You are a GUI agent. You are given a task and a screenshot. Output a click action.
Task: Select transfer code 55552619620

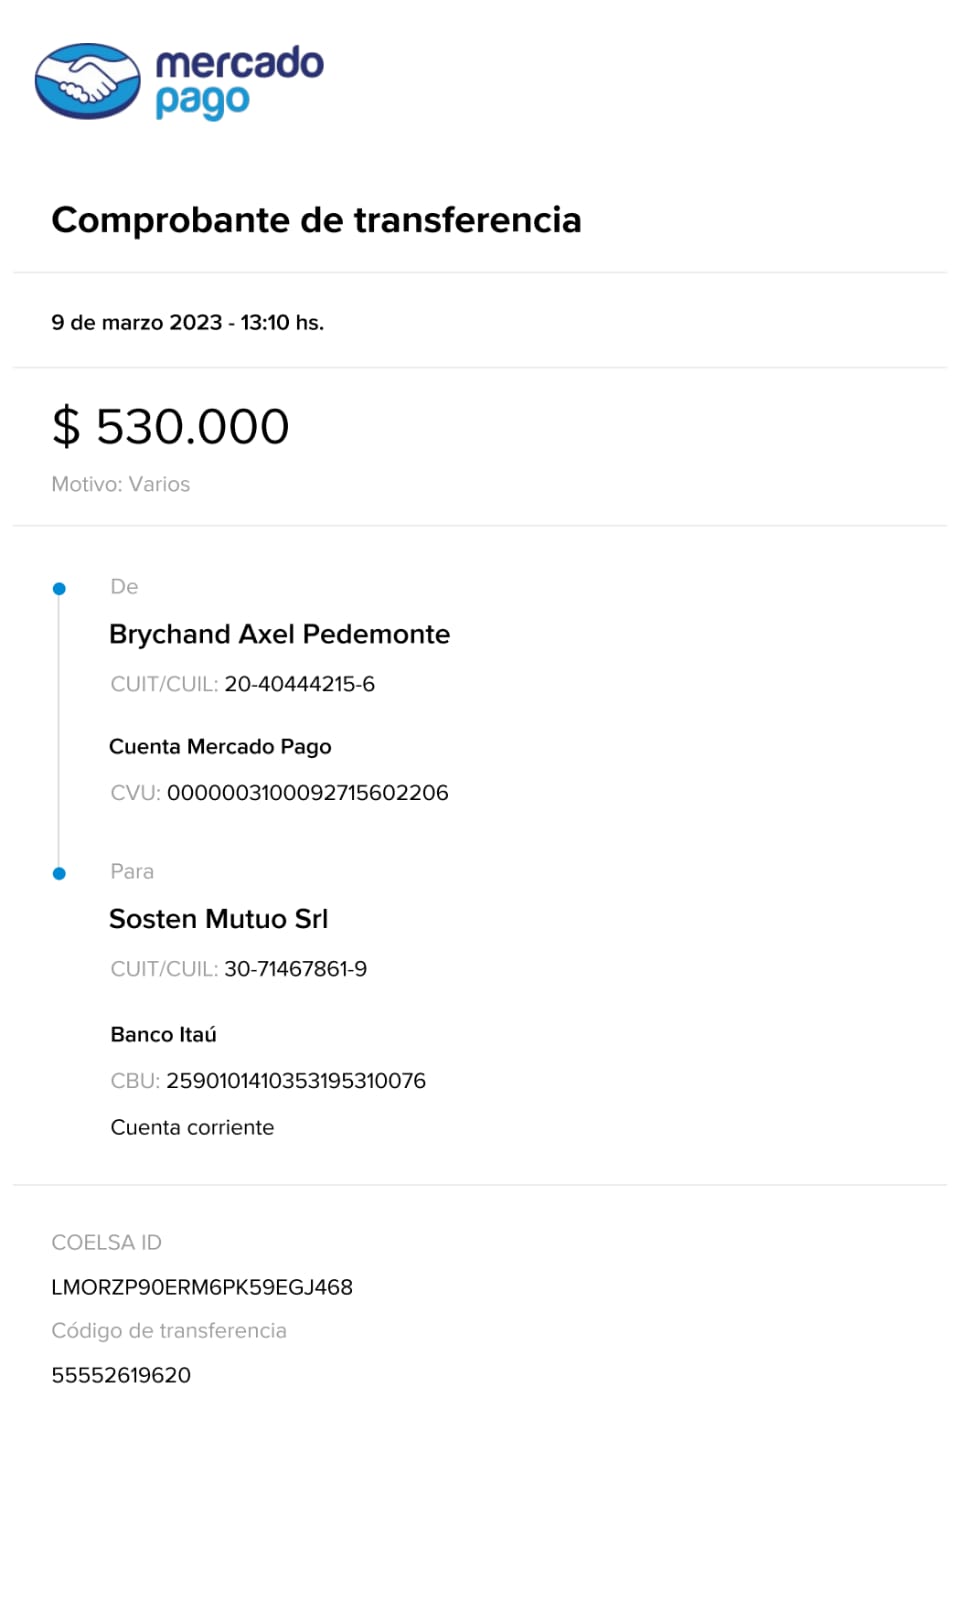pyautogui.click(x=121, y=1376)
